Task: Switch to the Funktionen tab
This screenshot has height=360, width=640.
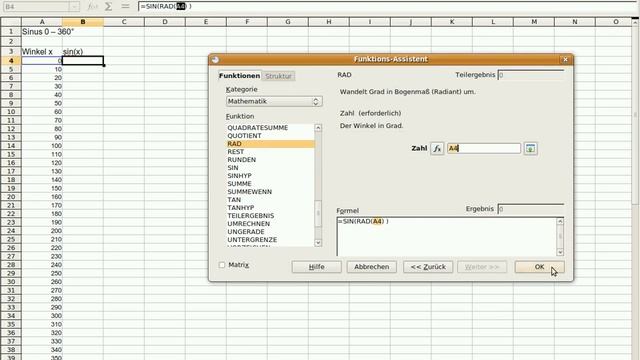Action: pyautogui.click(x=239, y=76)
